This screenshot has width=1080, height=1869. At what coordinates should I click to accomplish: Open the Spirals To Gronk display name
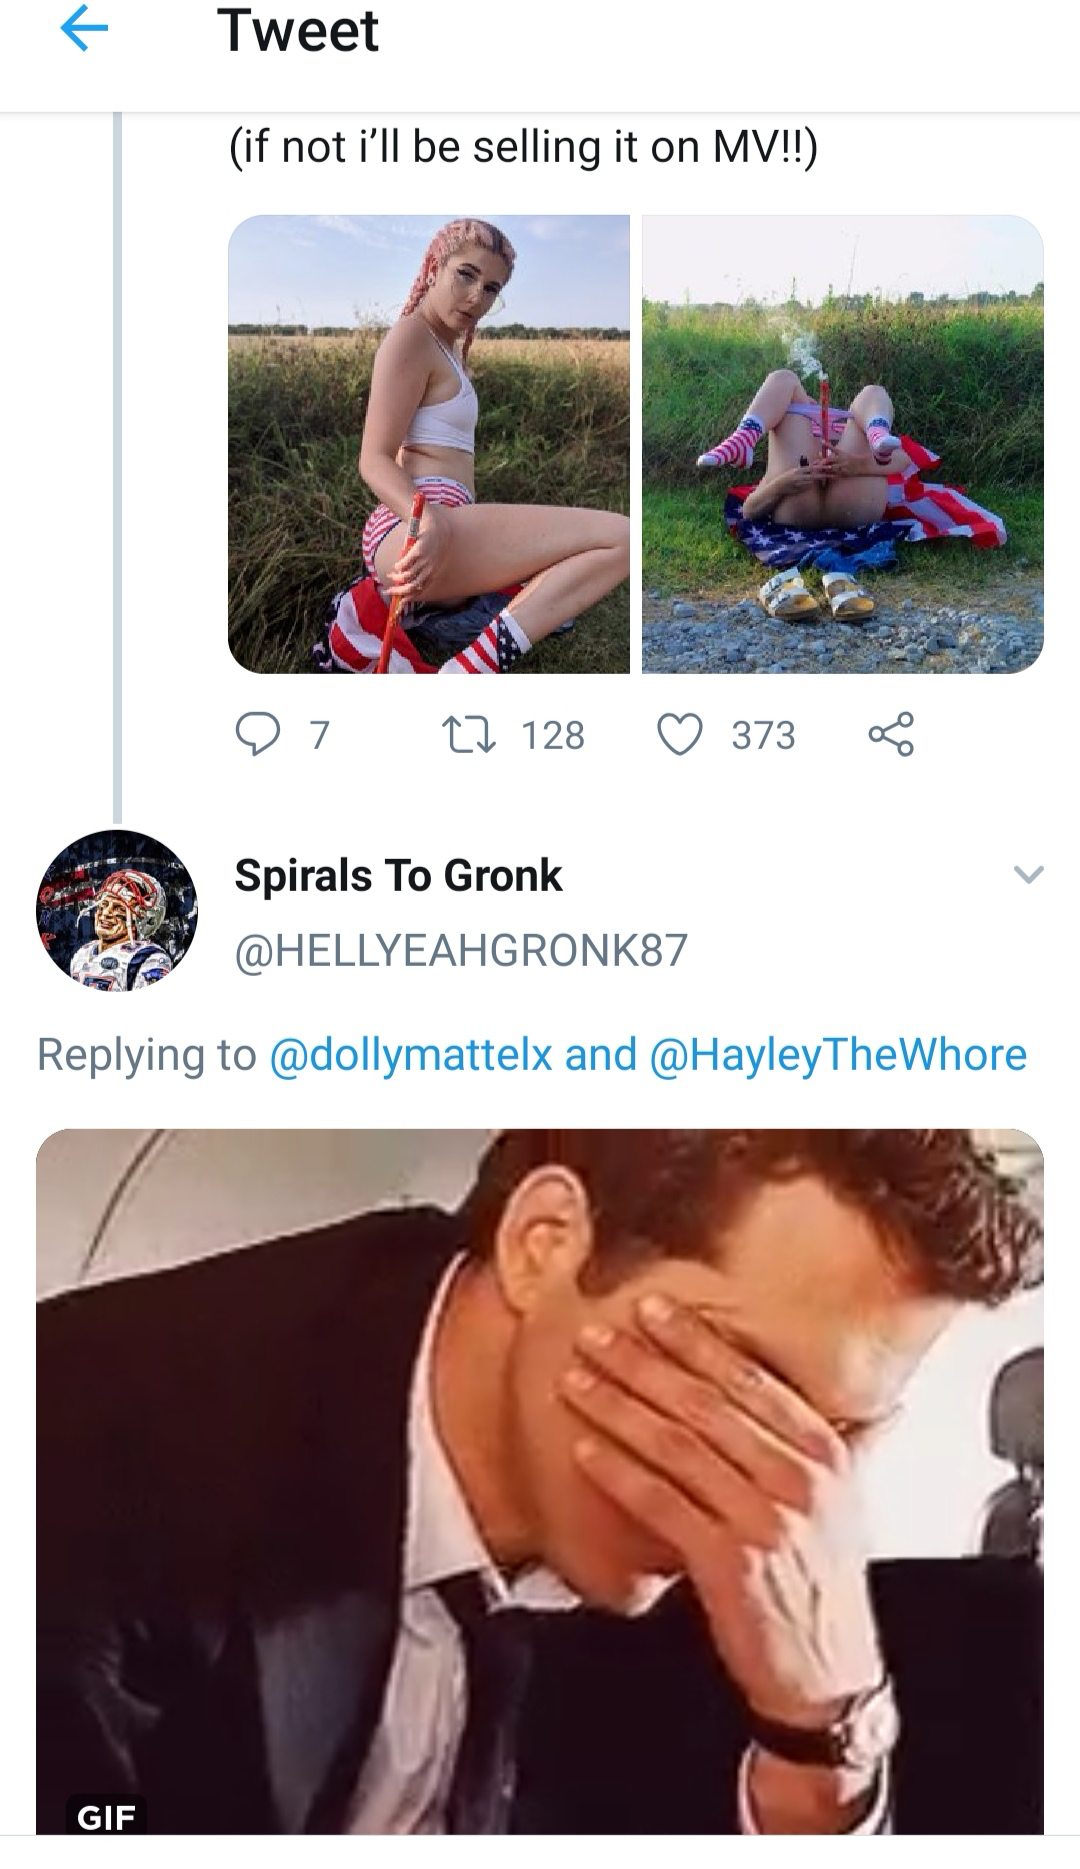click(x=398, y=876)
